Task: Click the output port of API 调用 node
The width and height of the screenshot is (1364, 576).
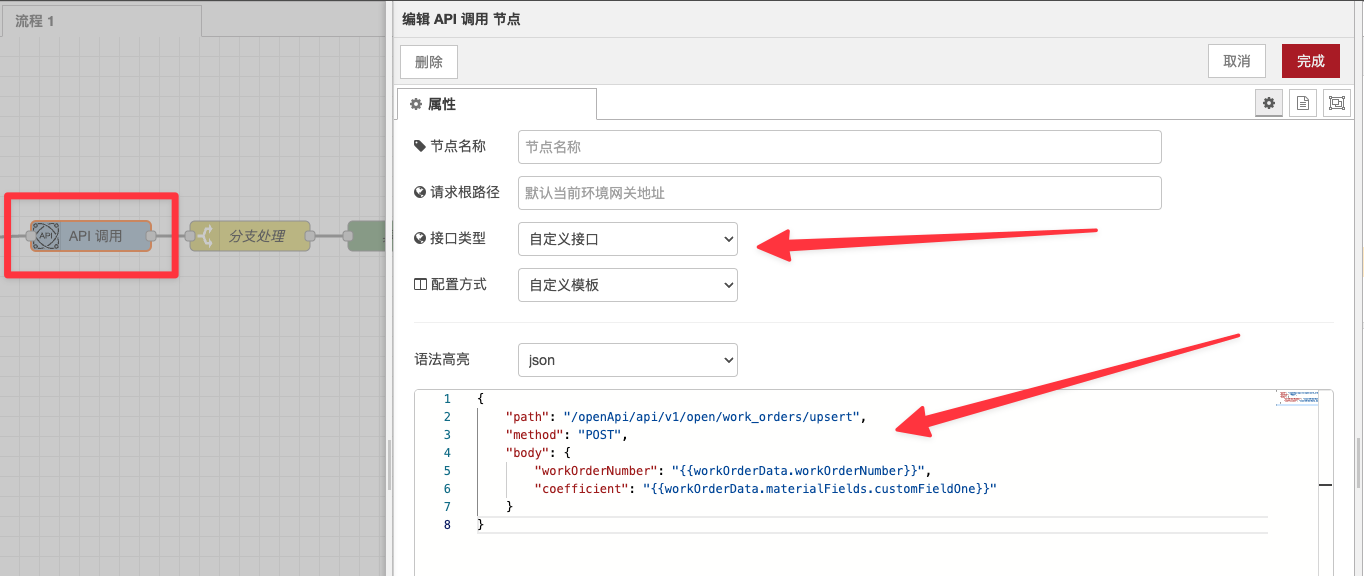Action: pyautogui.click(x=151, y=236)
